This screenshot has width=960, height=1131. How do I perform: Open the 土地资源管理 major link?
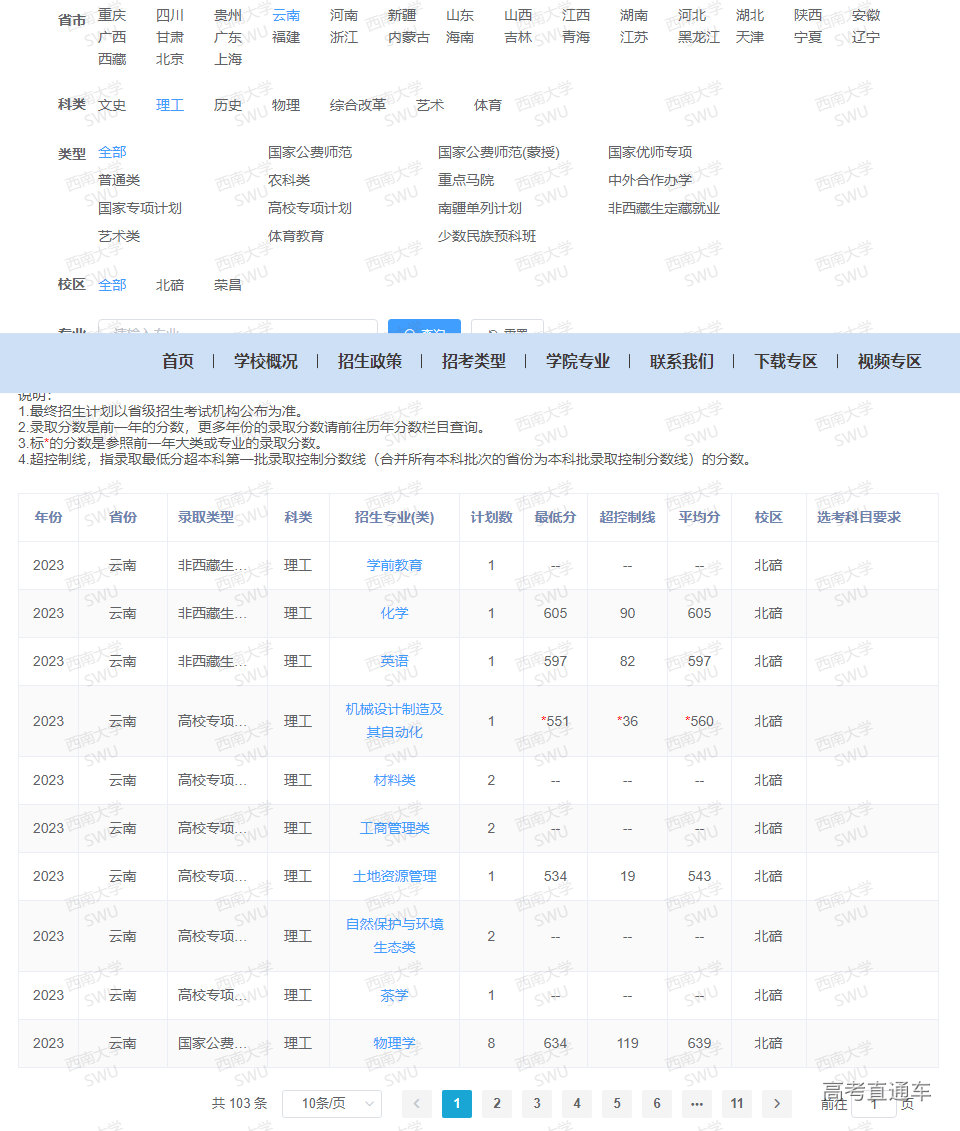tap(395, 876)
